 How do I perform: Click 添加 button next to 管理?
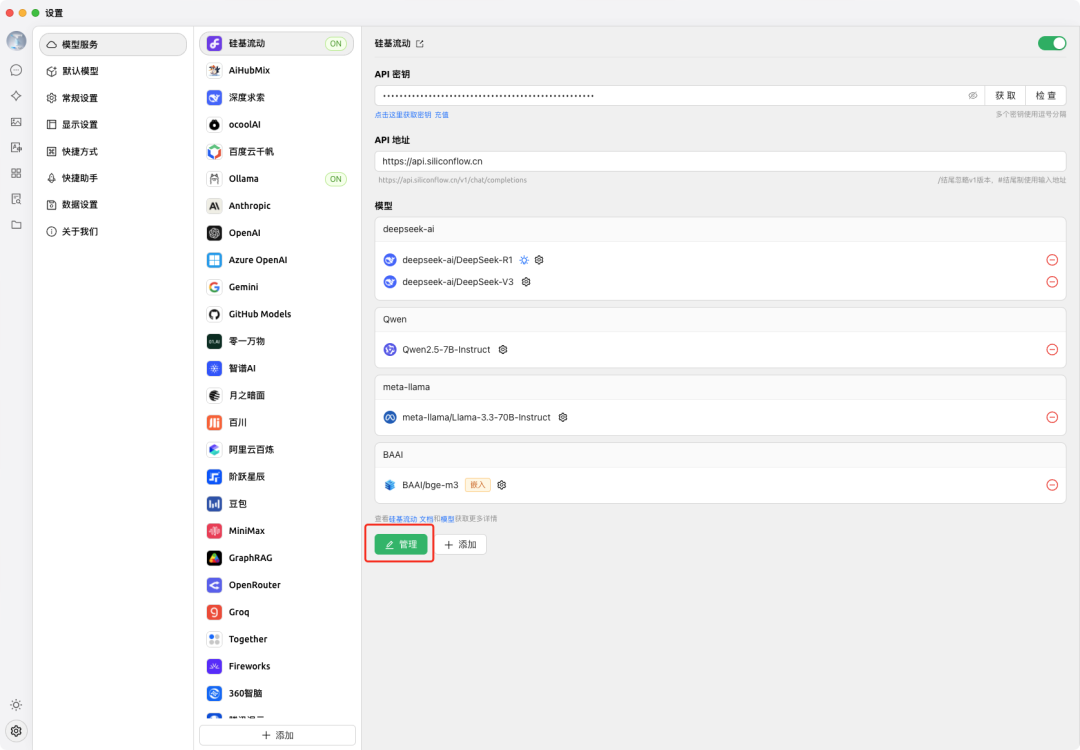click(461, 544)
